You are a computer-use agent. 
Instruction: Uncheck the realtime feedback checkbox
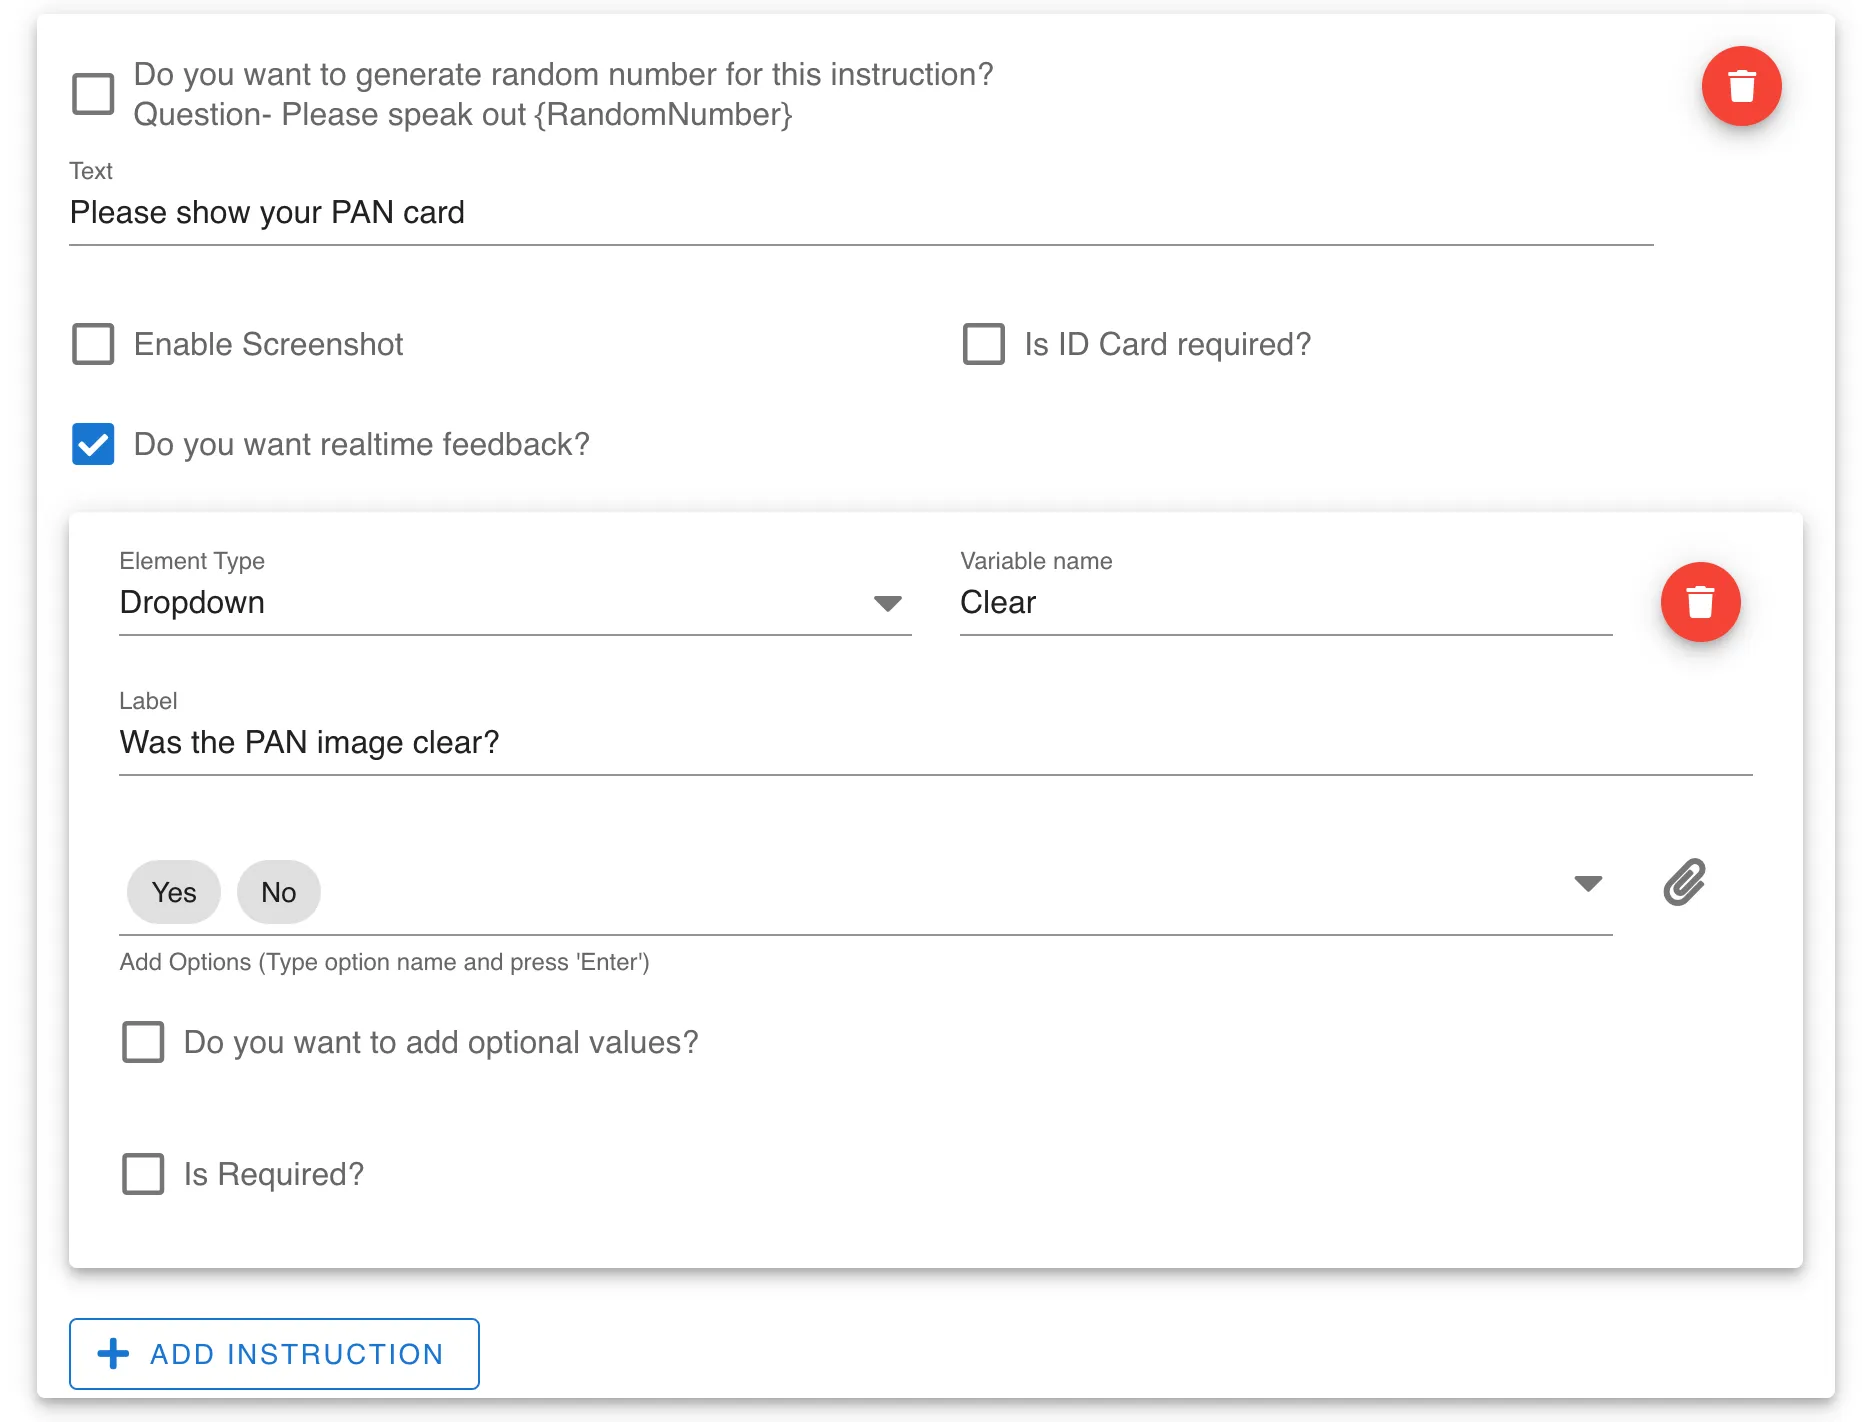93,444
